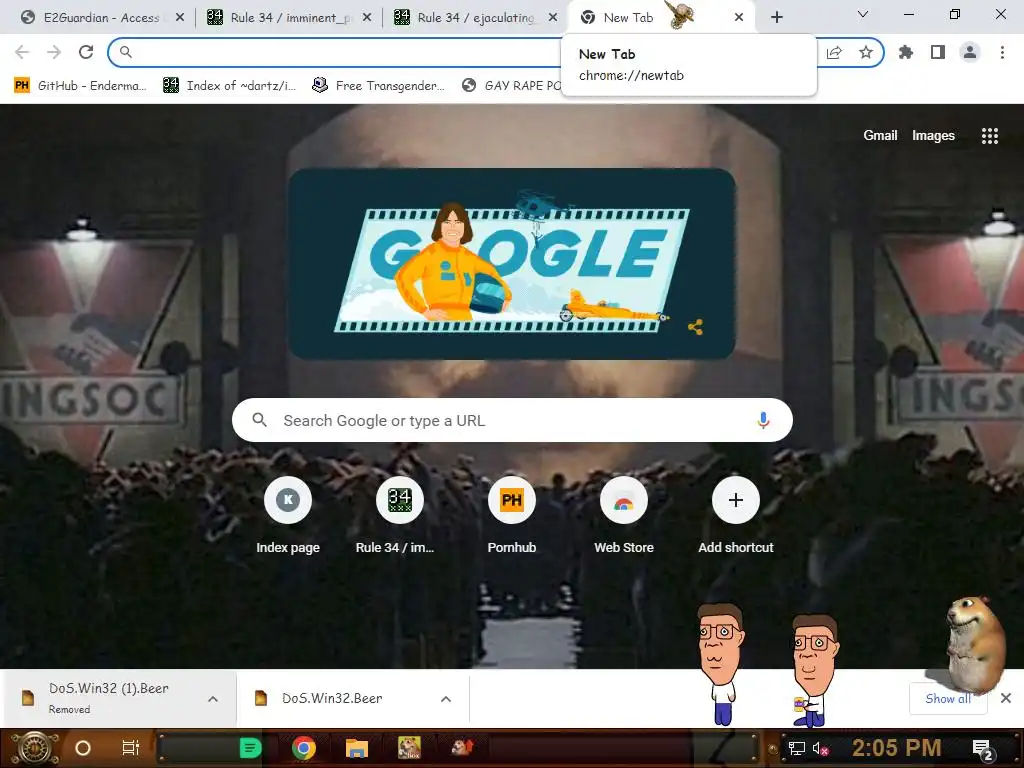Click the forward navigation arrow
This screenshot has height=768, width=1024.
(x=54, y=52)
